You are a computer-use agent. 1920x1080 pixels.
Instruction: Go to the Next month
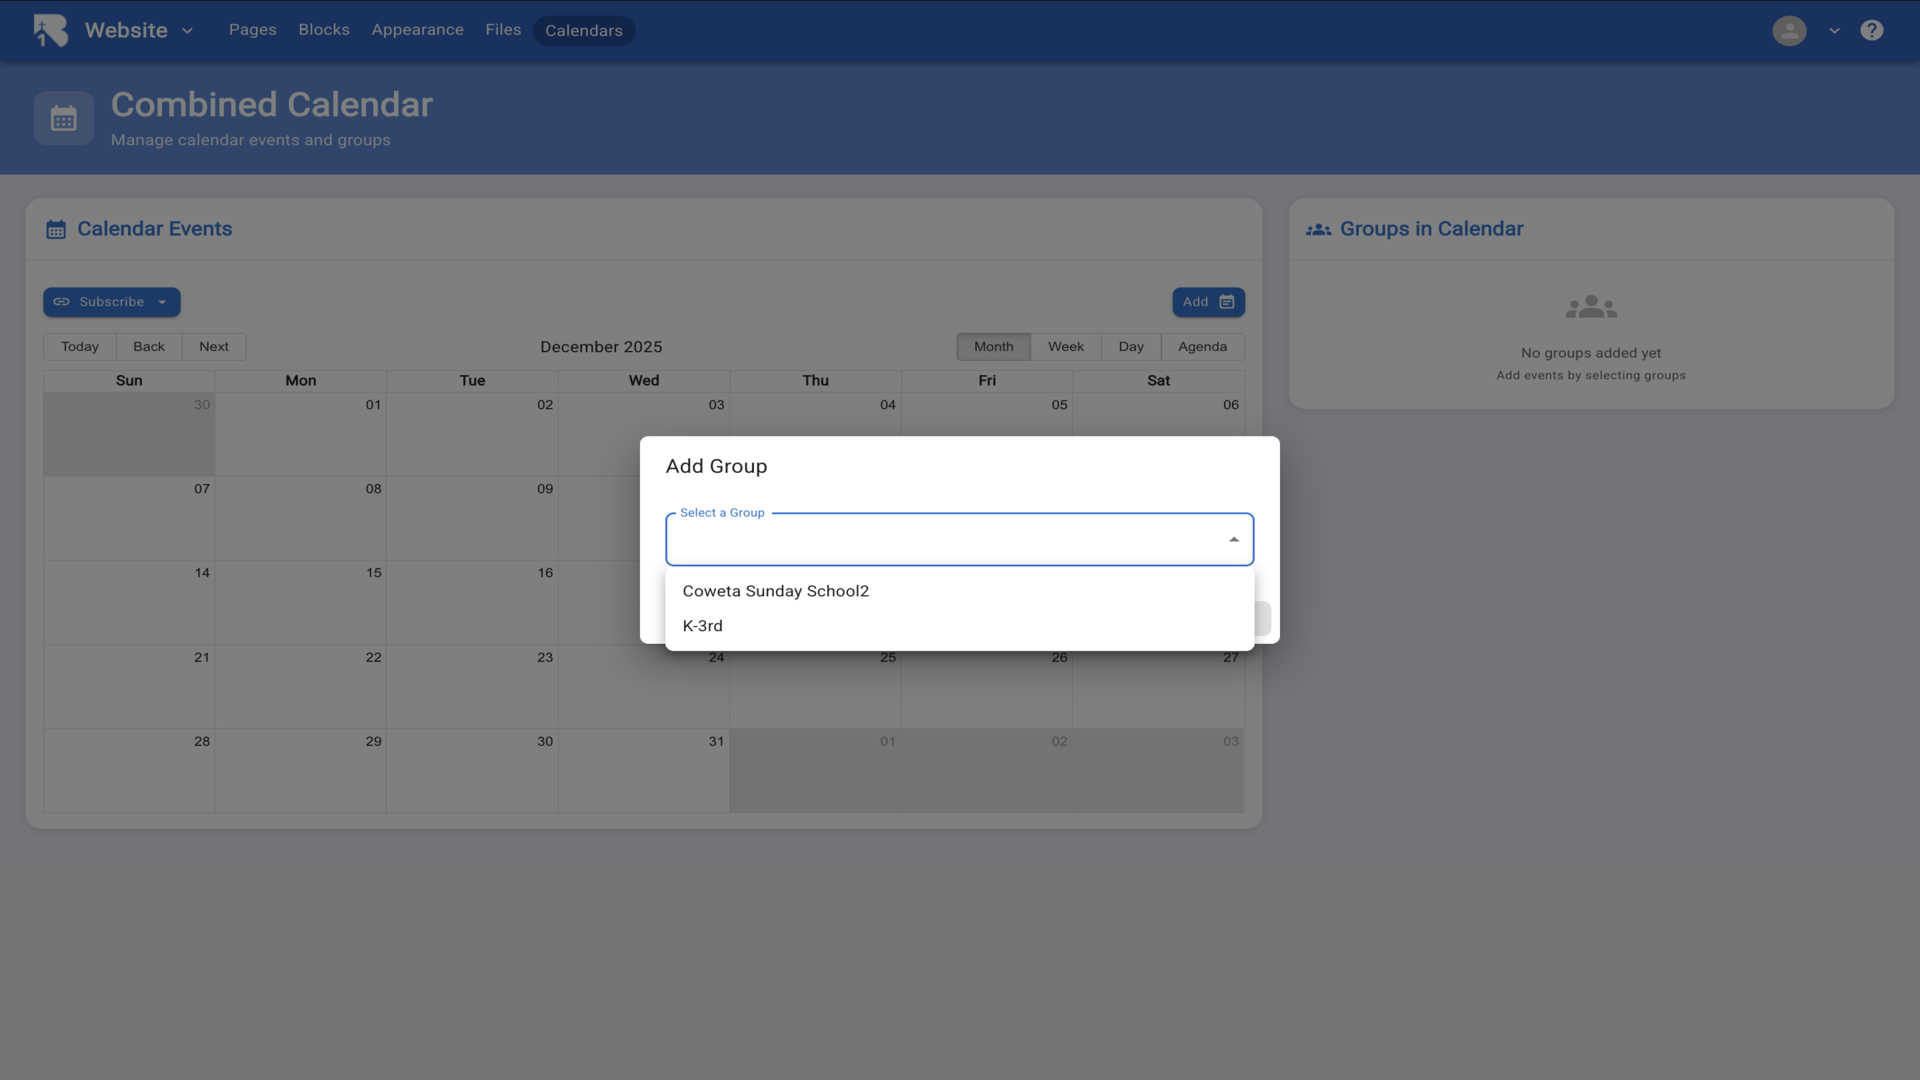(213, 347)
